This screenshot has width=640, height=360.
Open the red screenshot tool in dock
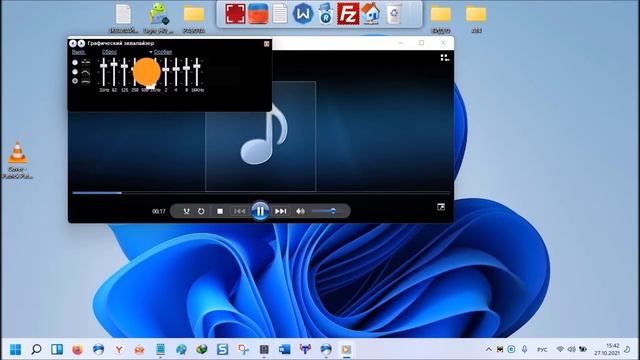pyautogui.click(x=236, y=13)
